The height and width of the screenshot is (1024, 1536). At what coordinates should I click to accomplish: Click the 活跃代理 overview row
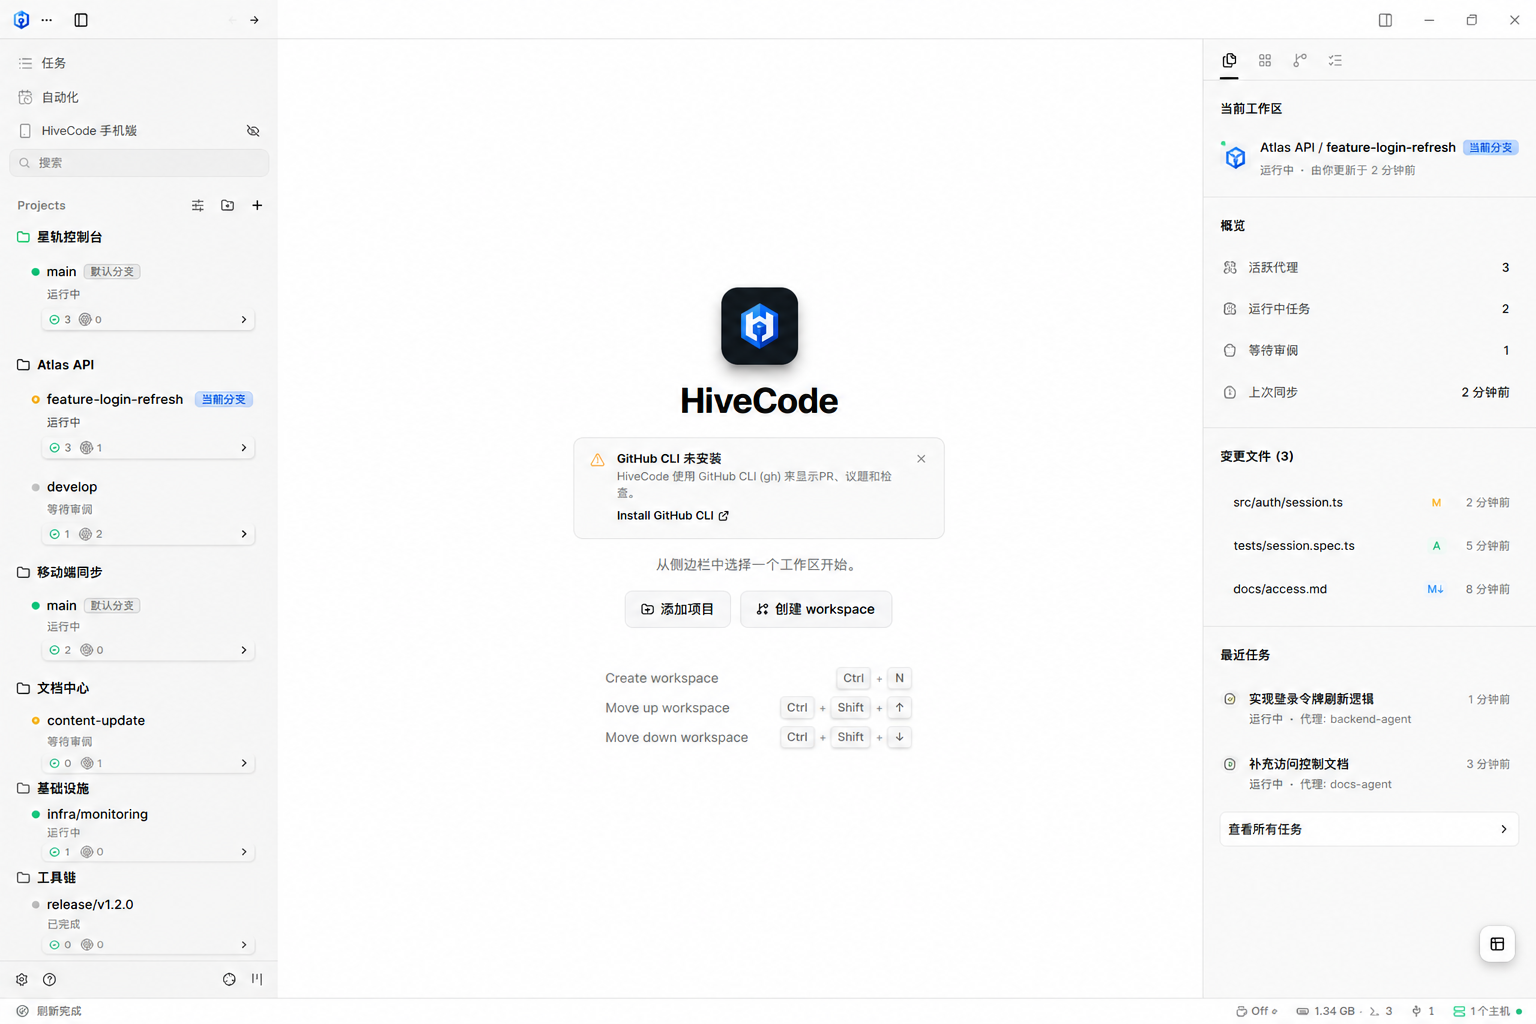pos(1368,267)
